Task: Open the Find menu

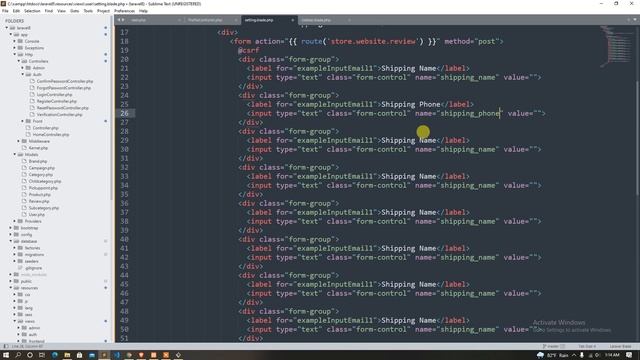Action: point(49,11)
